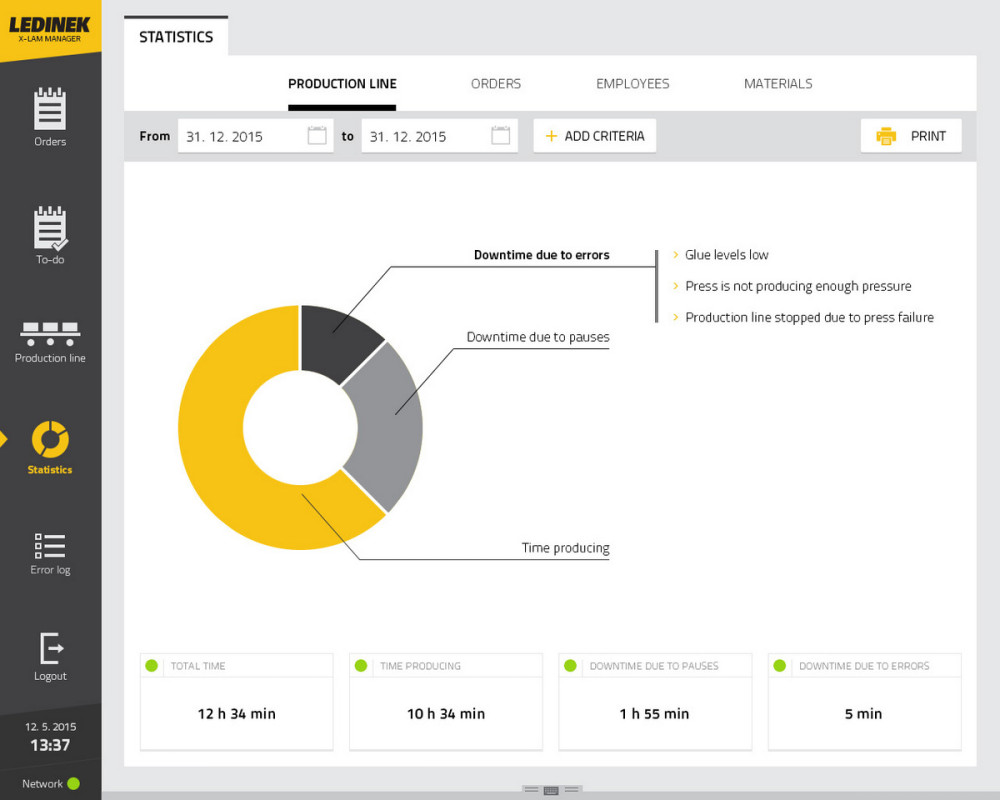Select the Statistics donut icon
Viewport: 1000px width, 800px height.
[50, 439]
